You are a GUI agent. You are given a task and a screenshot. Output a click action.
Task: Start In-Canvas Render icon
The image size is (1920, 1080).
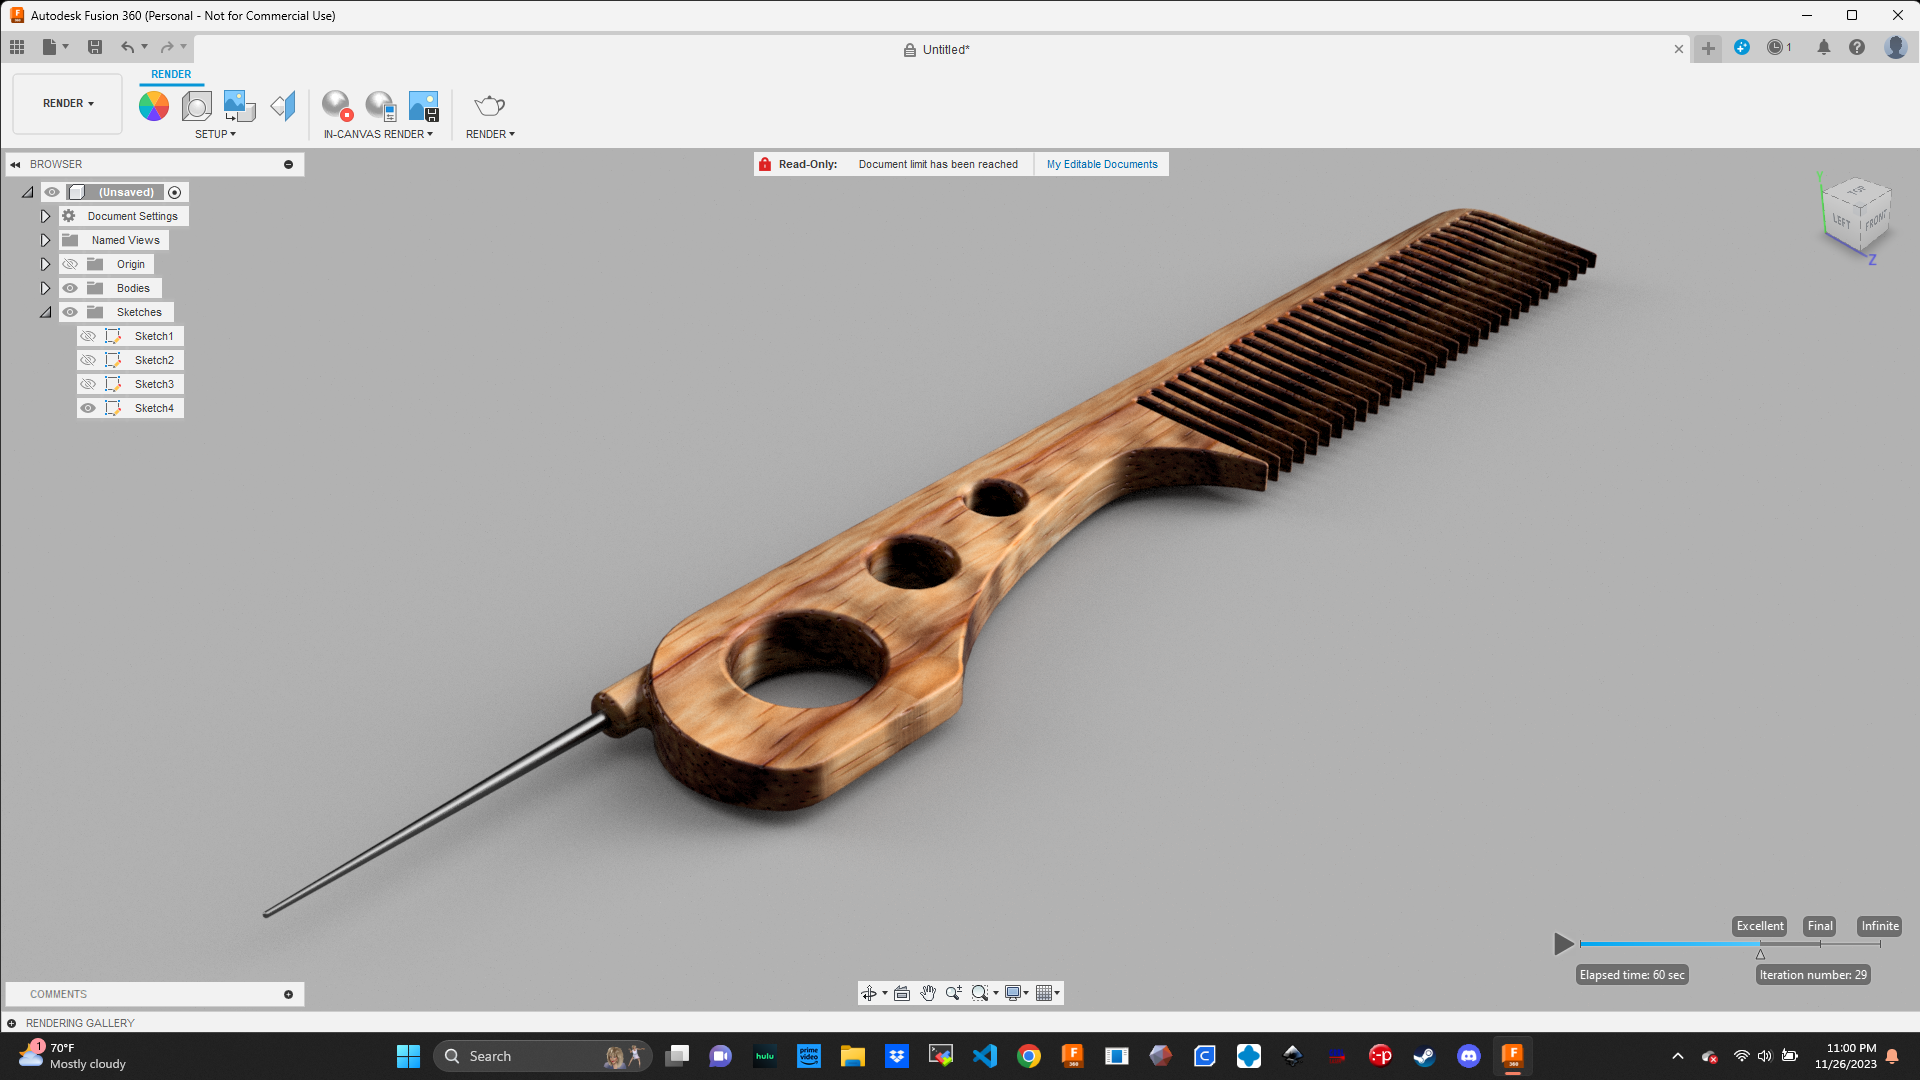point(337,106)
